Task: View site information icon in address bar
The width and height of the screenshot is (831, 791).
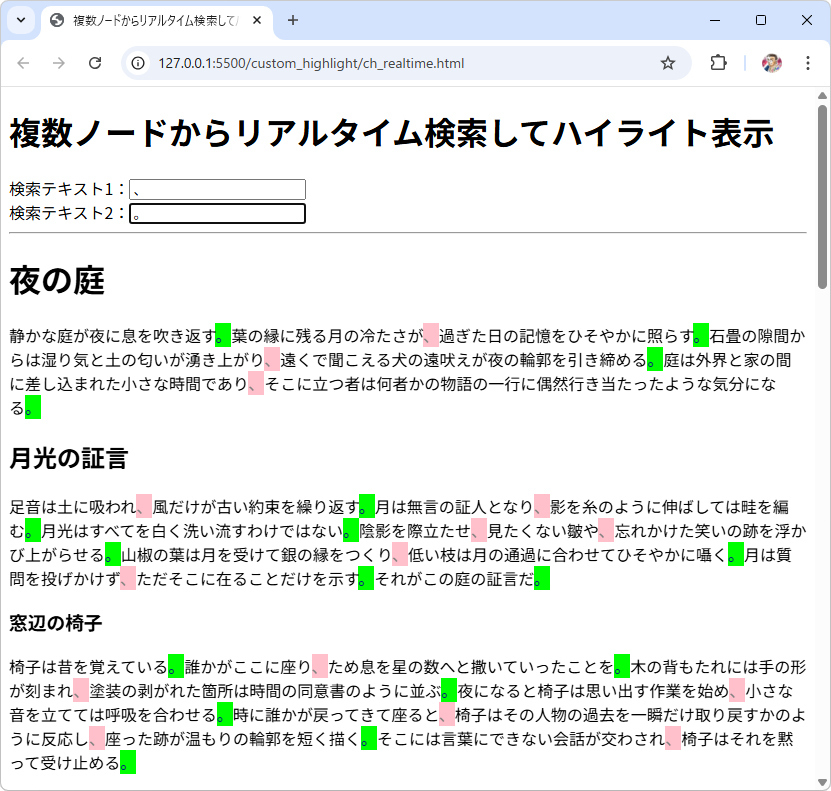Action: tap(139, 63)
